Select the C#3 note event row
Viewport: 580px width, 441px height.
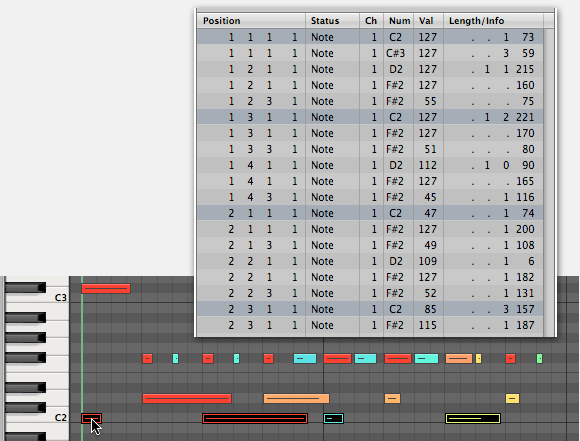click(370, 53)
